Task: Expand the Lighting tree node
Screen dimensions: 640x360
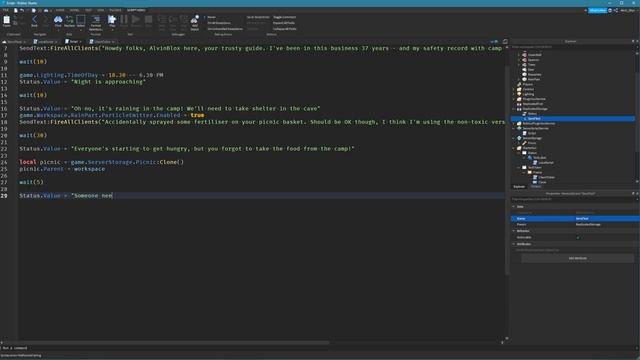Action: (x=514, y=94)
